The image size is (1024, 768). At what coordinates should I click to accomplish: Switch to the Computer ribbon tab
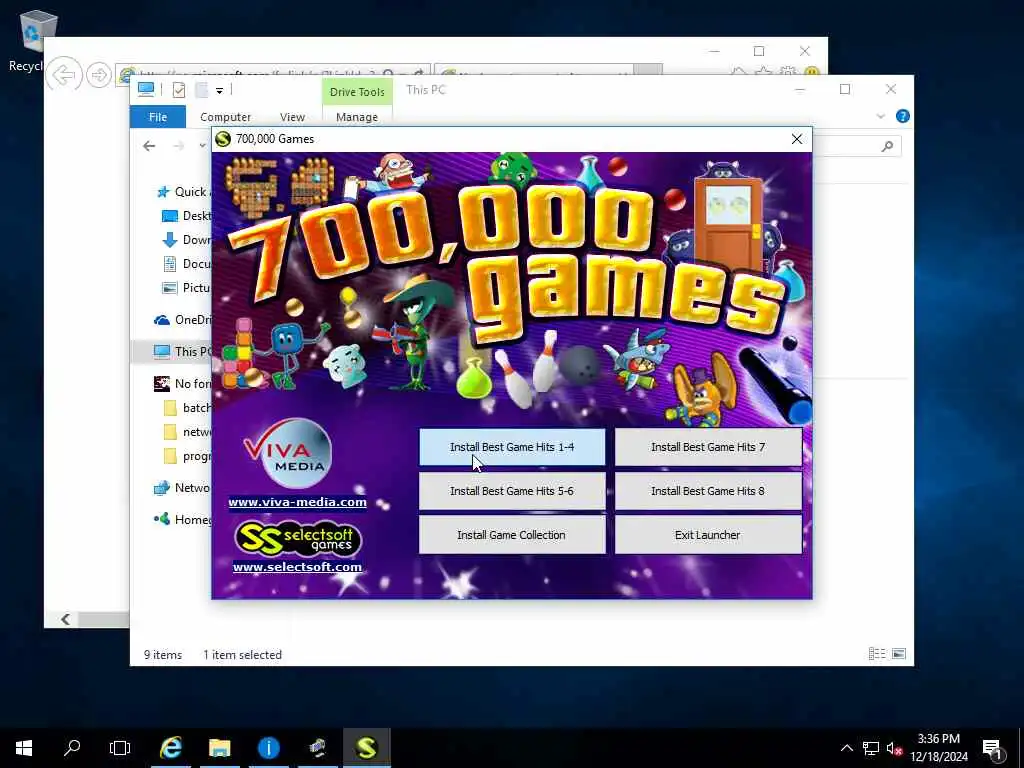point(225,117)
